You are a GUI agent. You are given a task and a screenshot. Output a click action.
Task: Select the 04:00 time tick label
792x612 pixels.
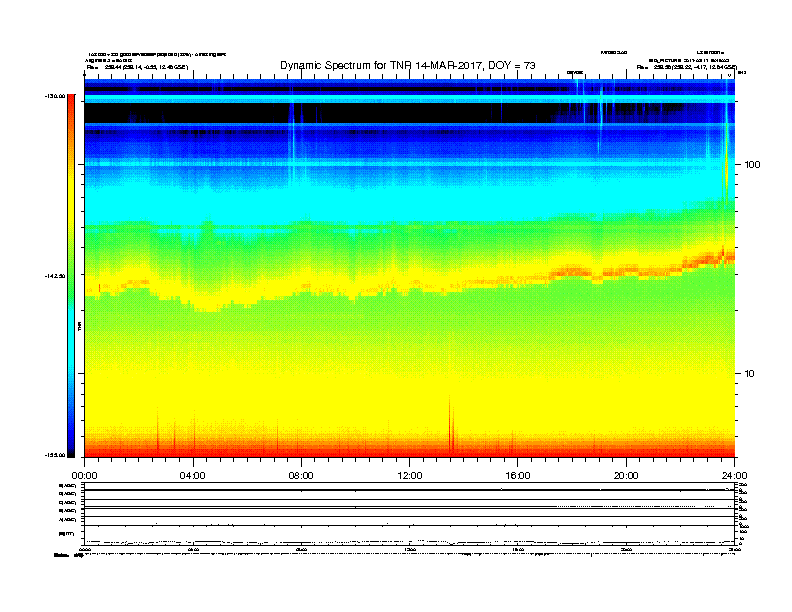click(x=192, y=475)
